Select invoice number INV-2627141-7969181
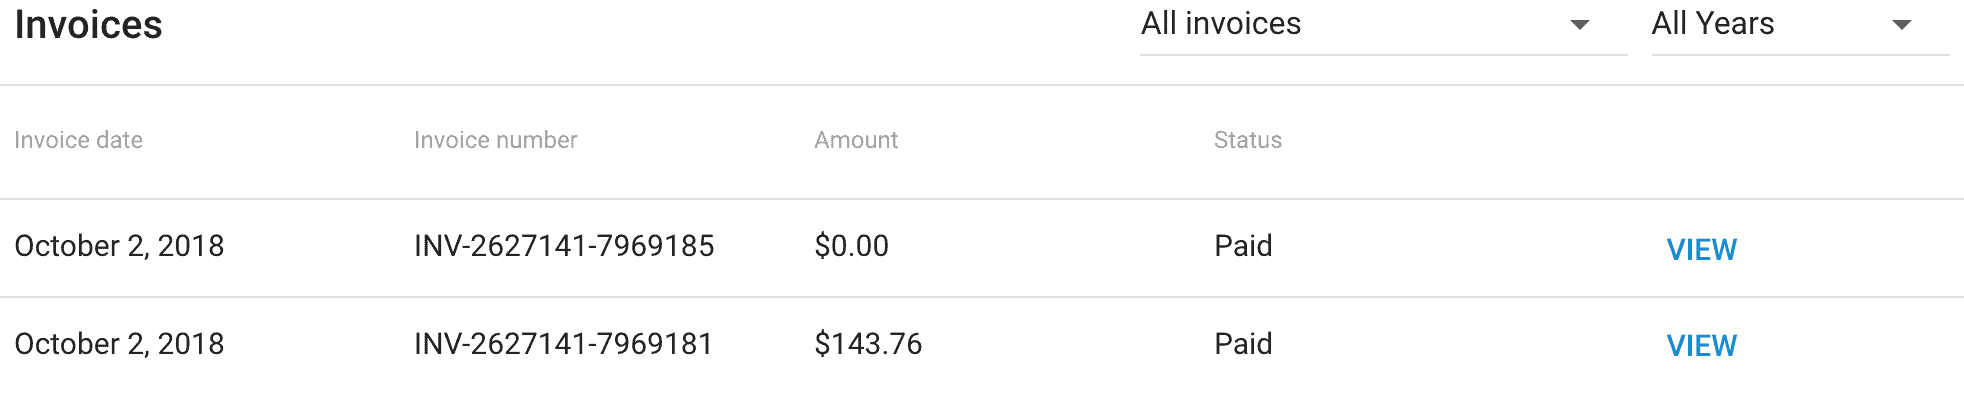Screen dimensions: 1964x394 pyautogui.click(x=563, y=344)
